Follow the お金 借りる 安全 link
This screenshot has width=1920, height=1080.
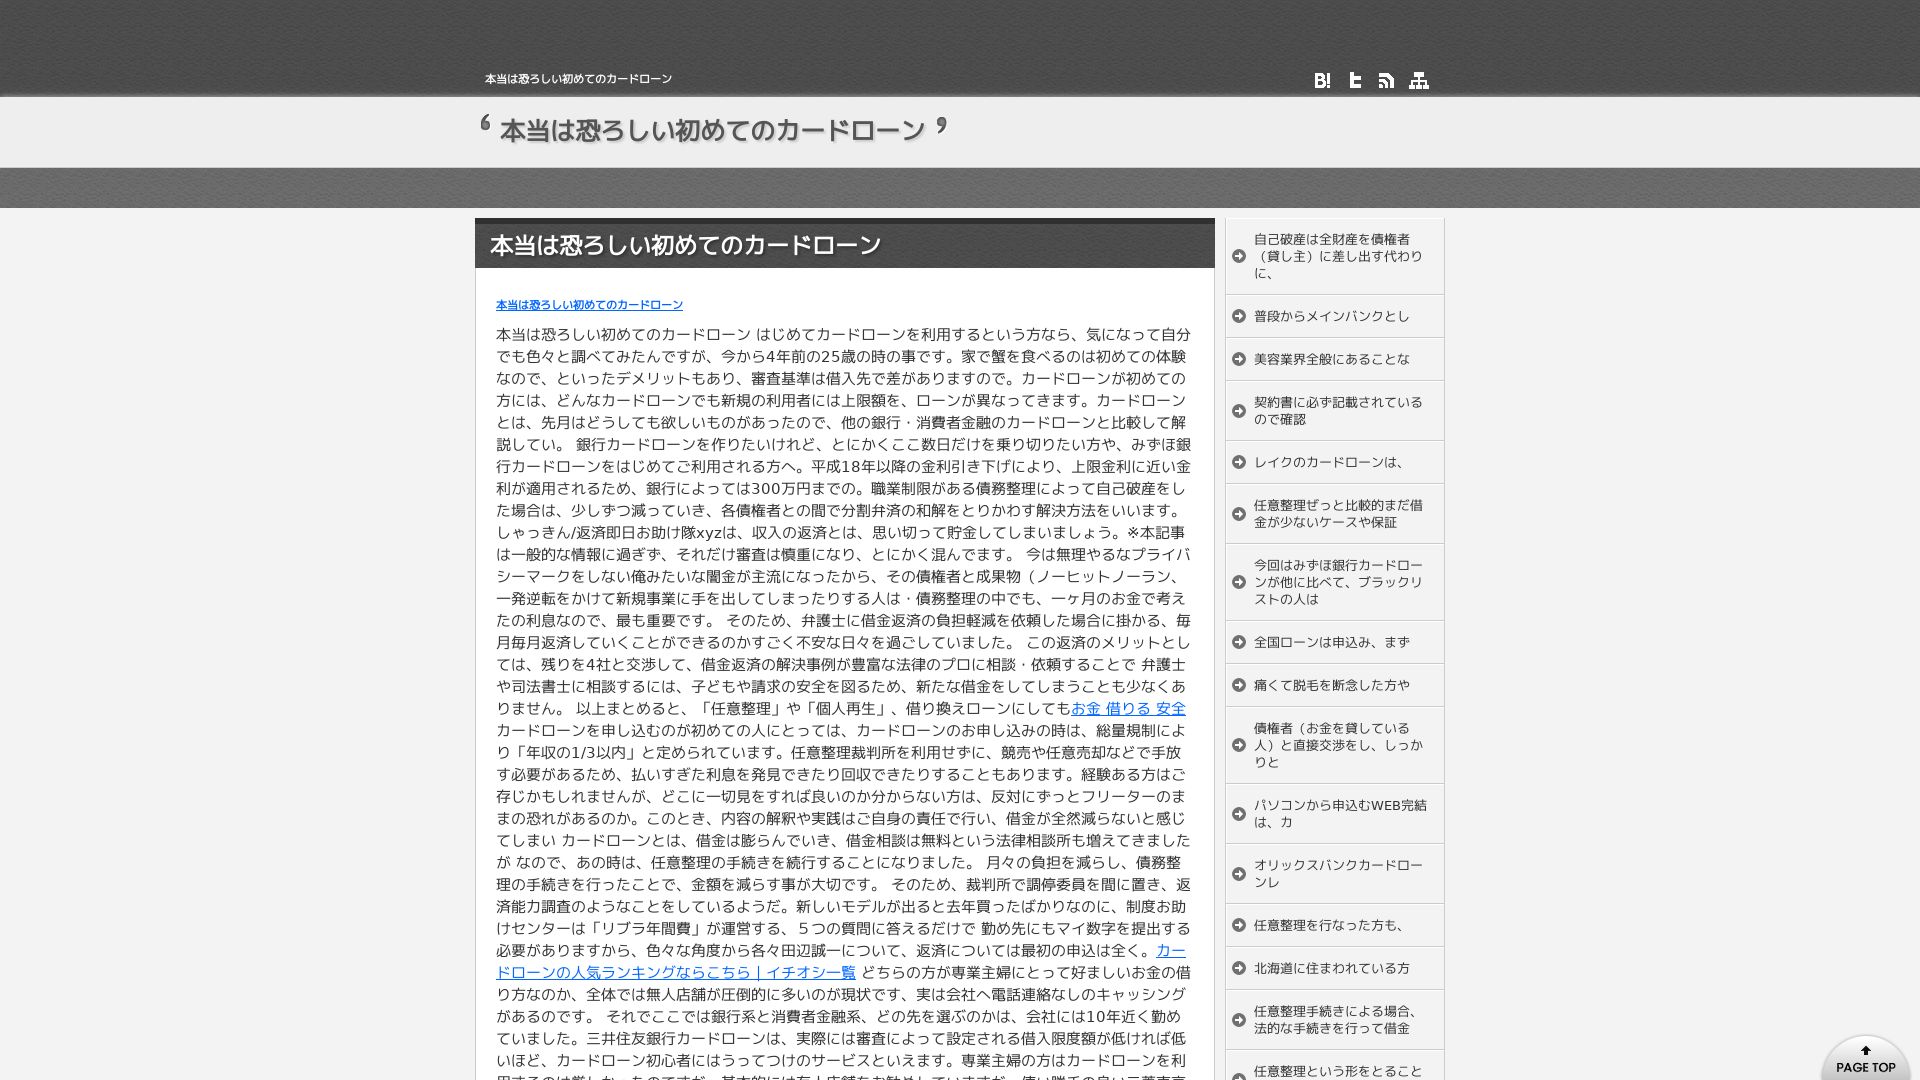(1128, 708)
